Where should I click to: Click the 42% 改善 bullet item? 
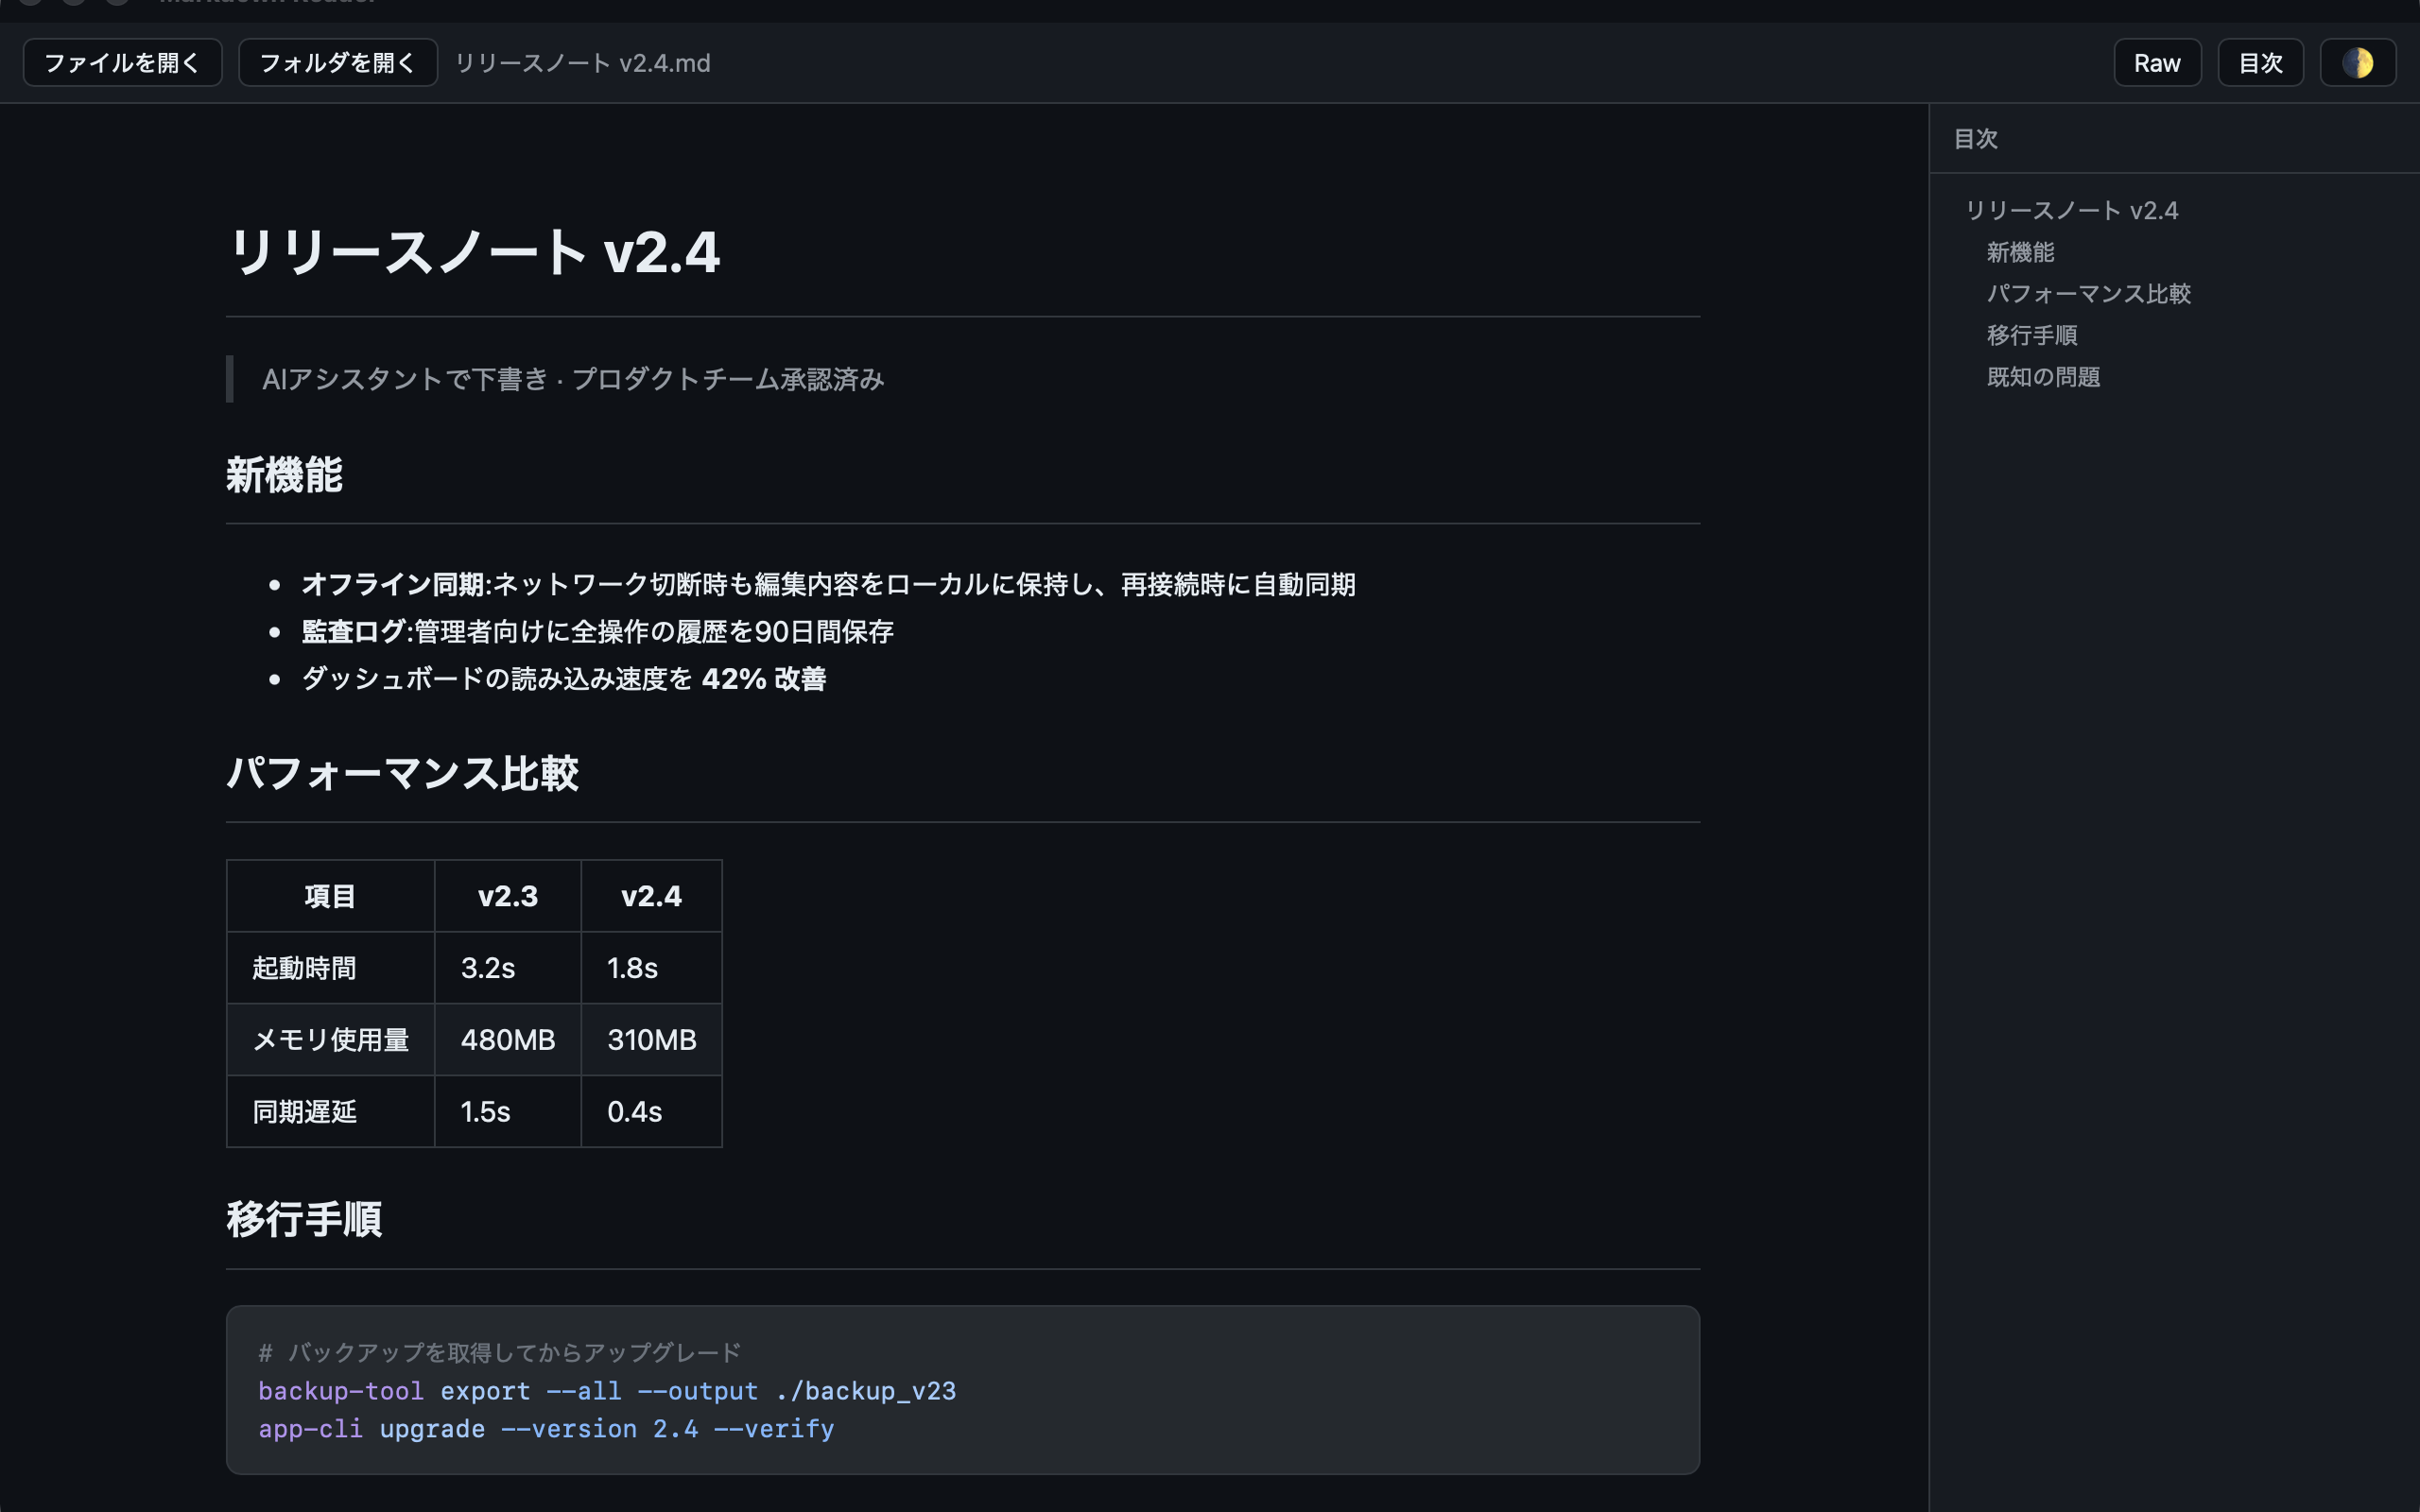tap(563, 679)
